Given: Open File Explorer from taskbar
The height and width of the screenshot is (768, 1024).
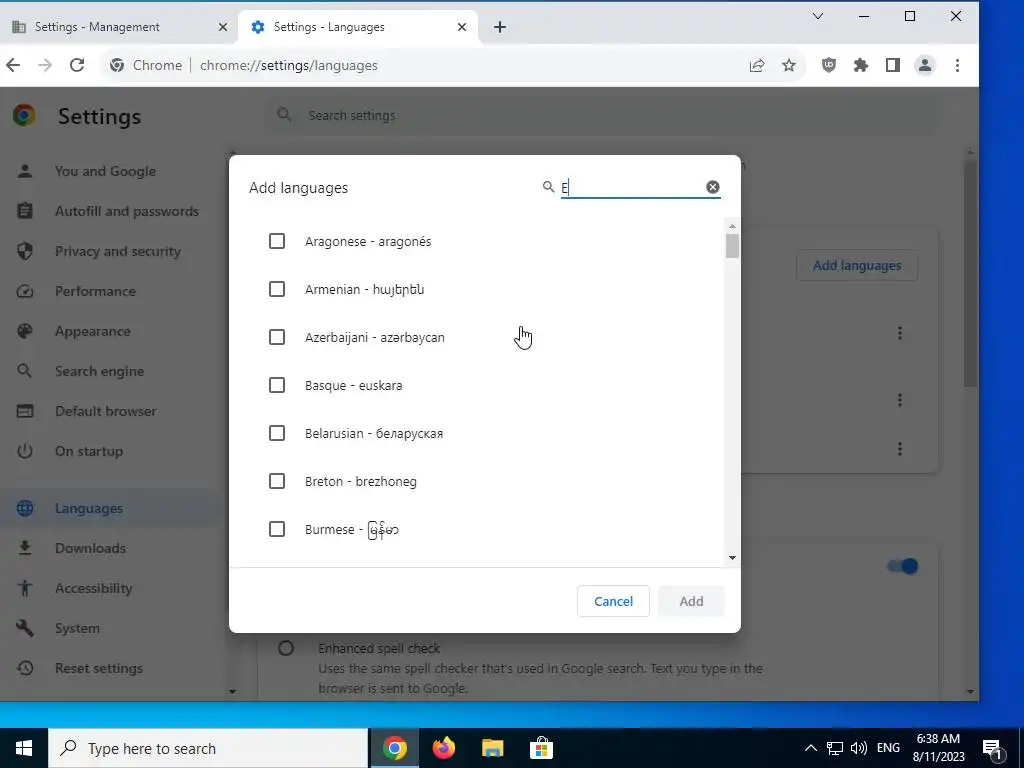Looking at the screenshot, I should (x=492, y=748).
